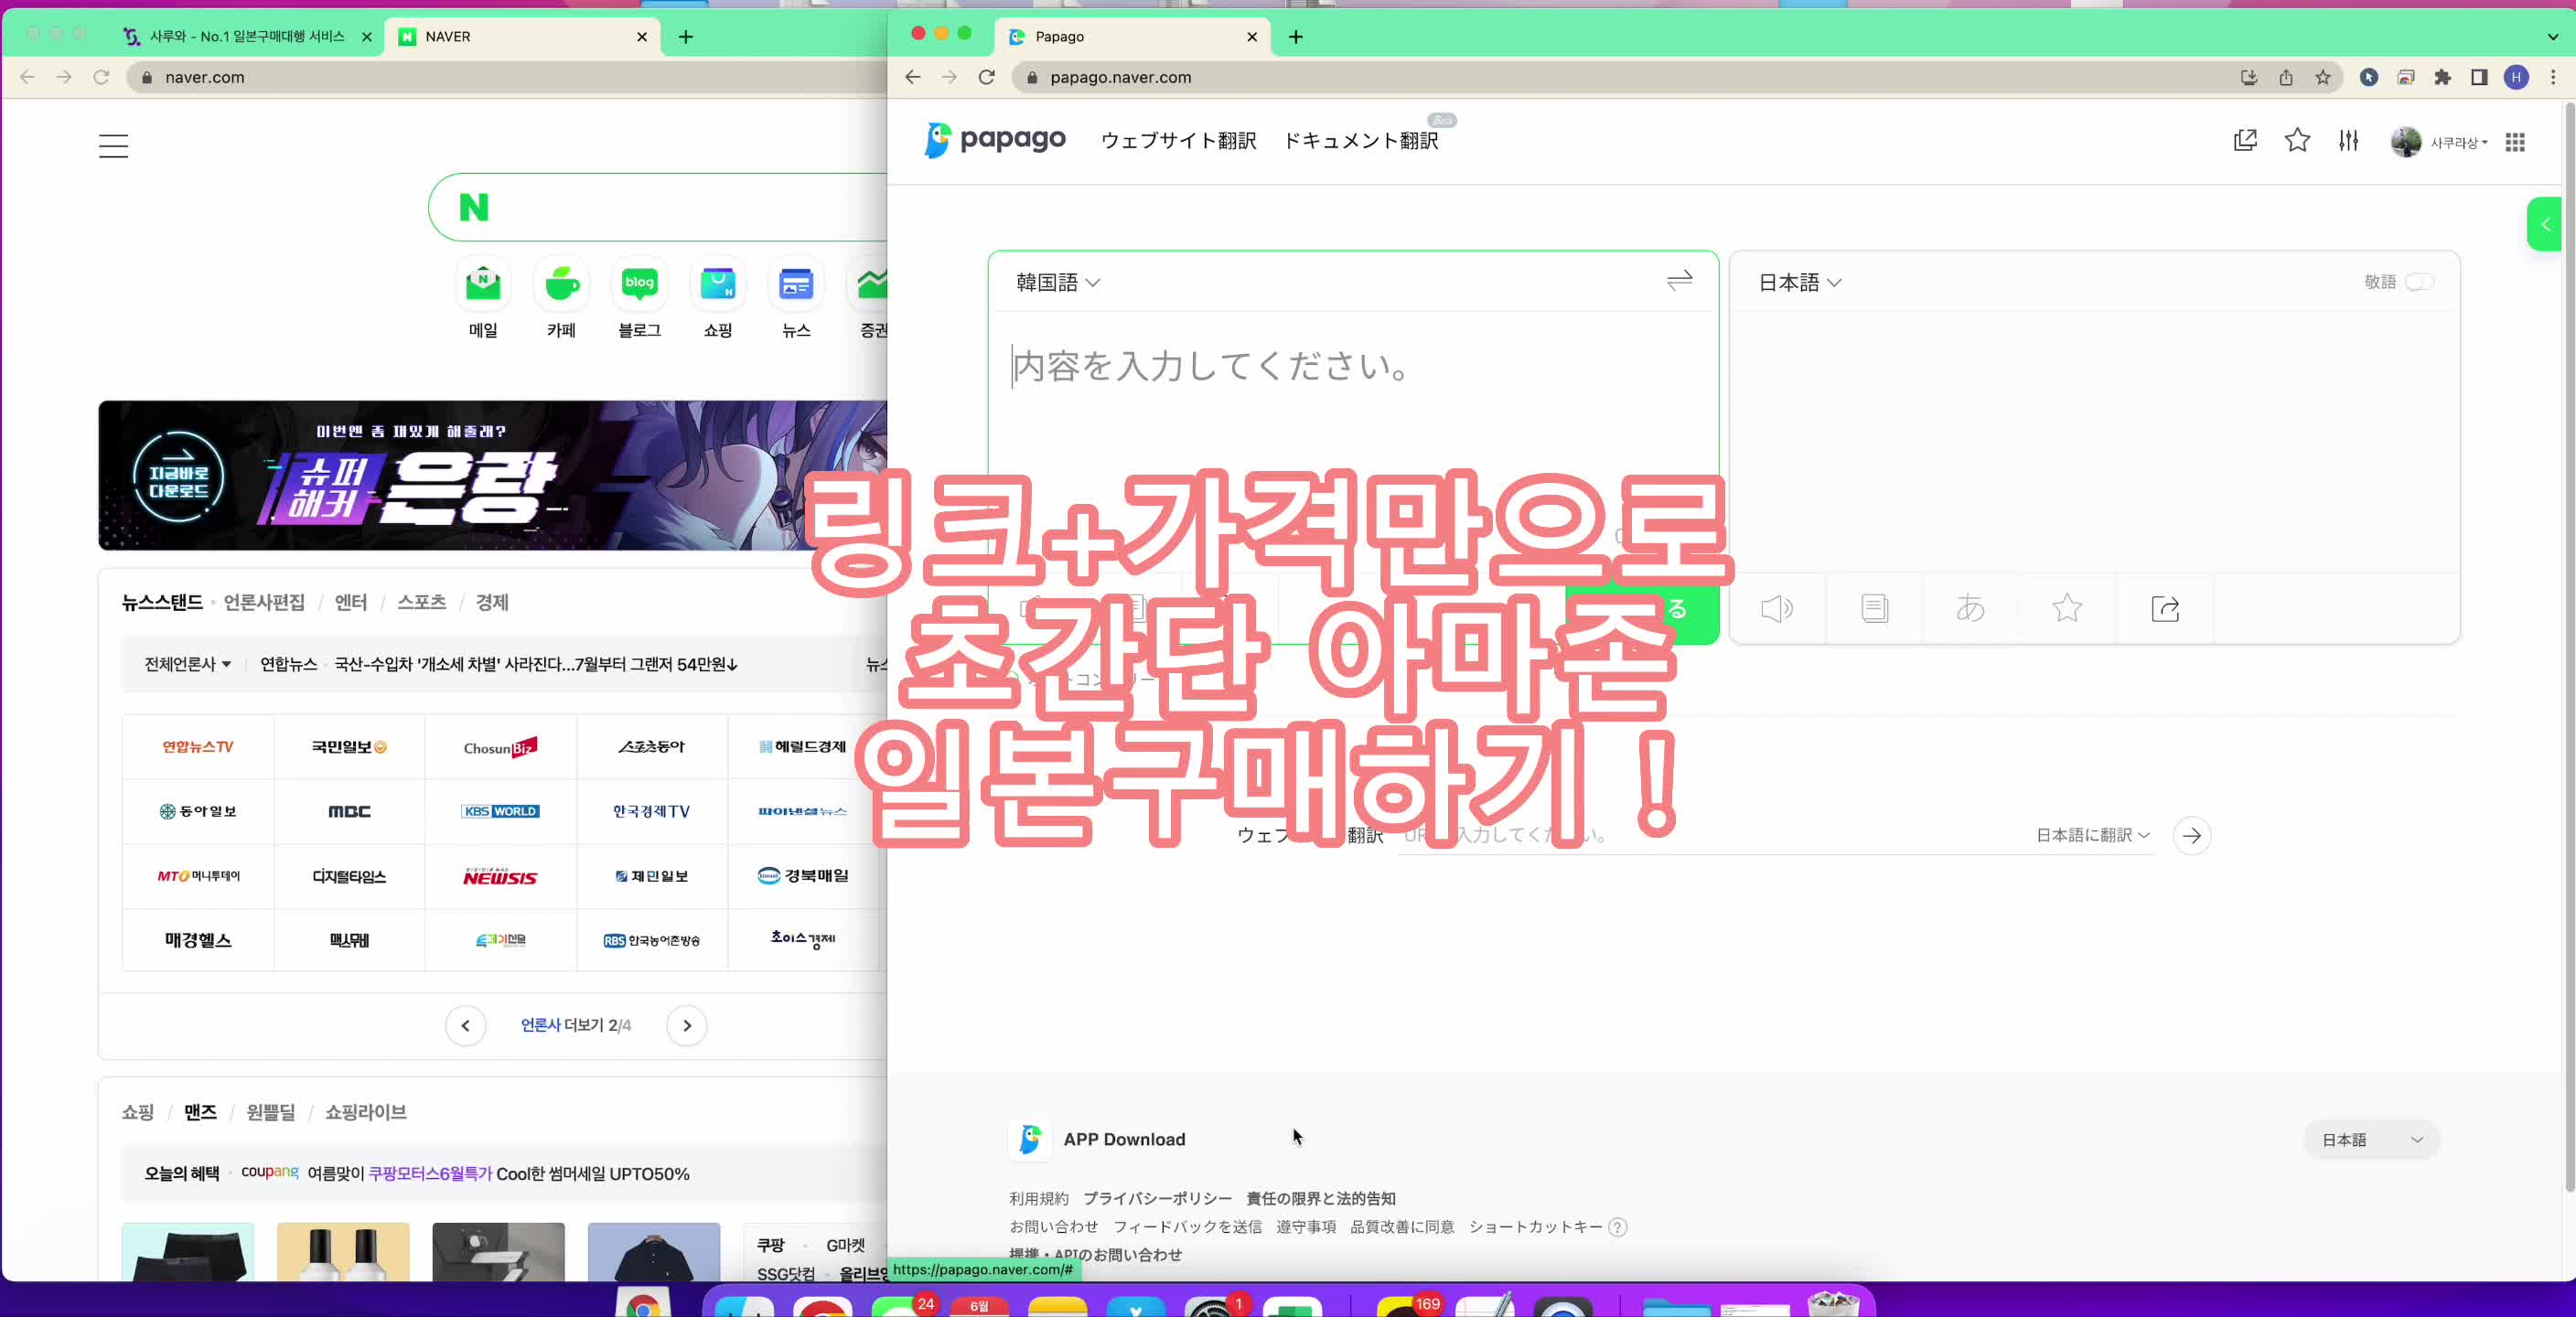
Task: Click the Naver search box
Action: point(658,207)
